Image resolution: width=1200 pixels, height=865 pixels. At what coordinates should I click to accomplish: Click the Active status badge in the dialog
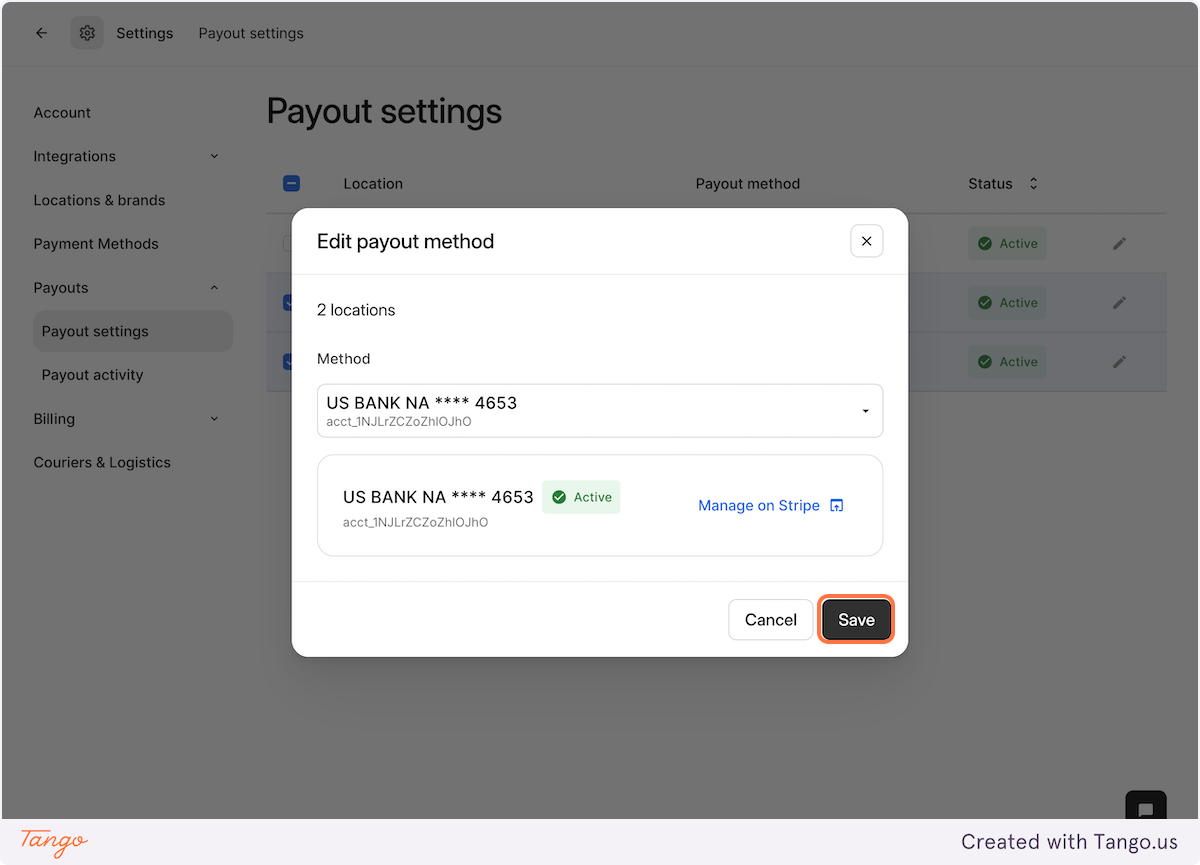pos(581,497)
